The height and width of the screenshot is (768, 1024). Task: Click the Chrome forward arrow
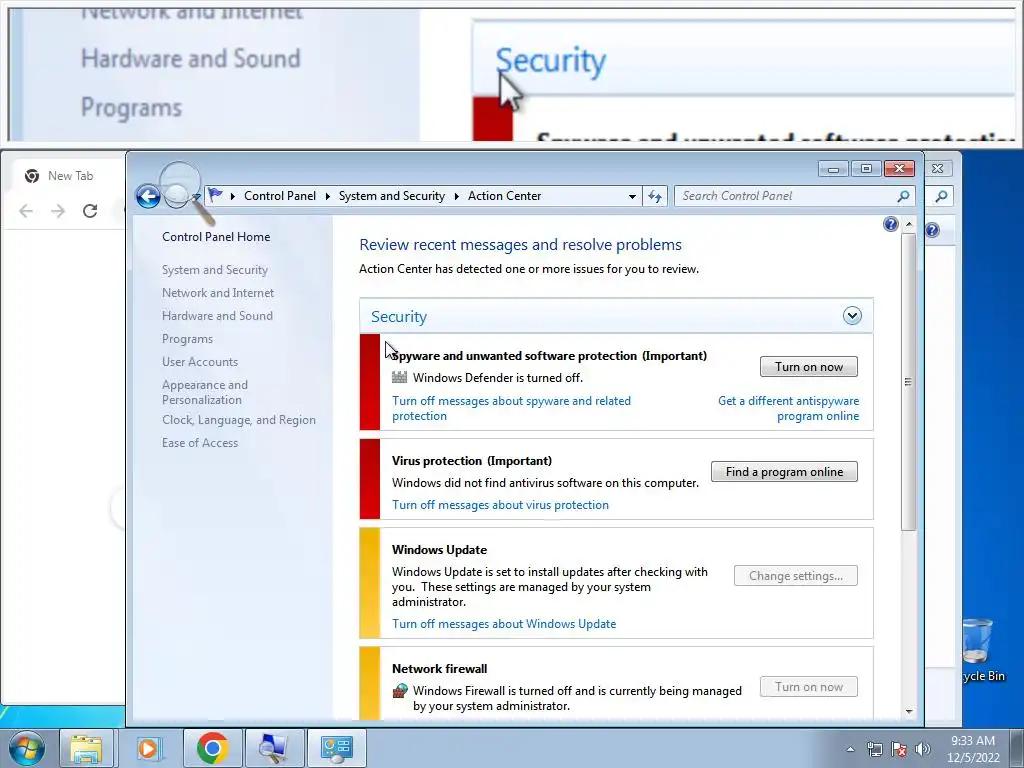[58, 211]
